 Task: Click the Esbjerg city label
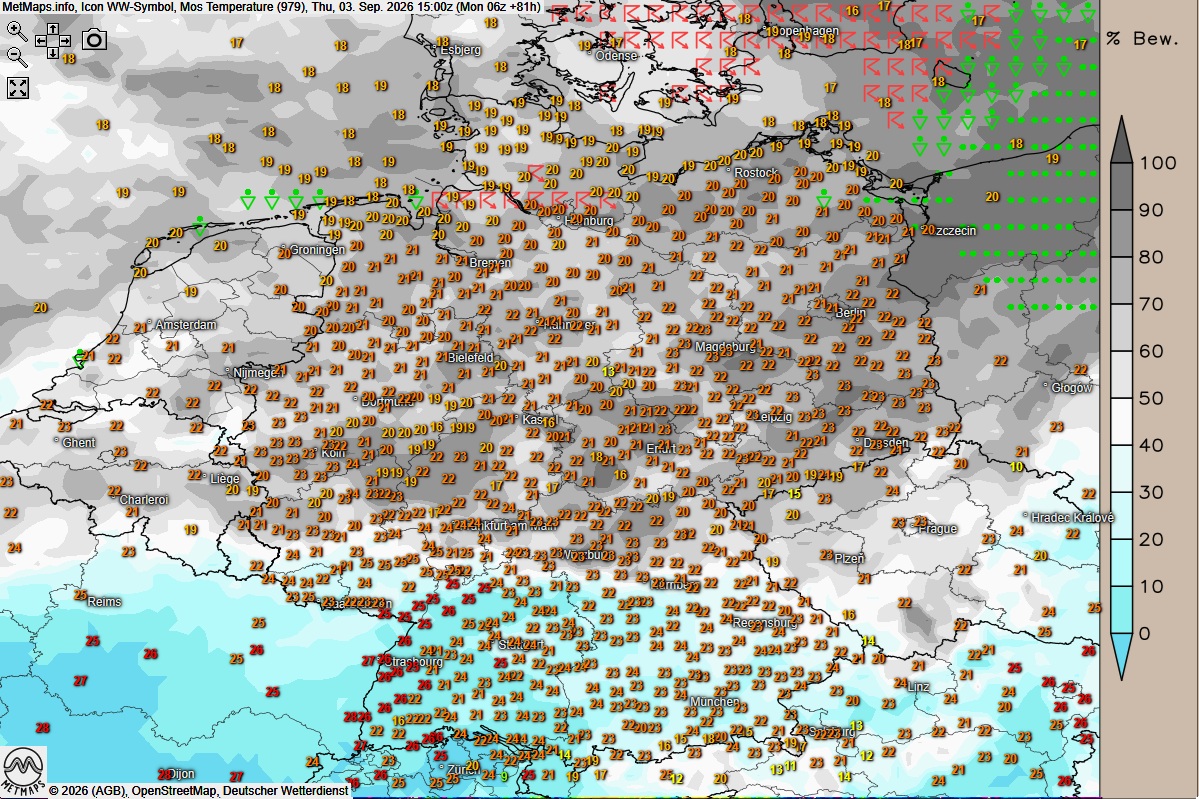tap(460, 50)
